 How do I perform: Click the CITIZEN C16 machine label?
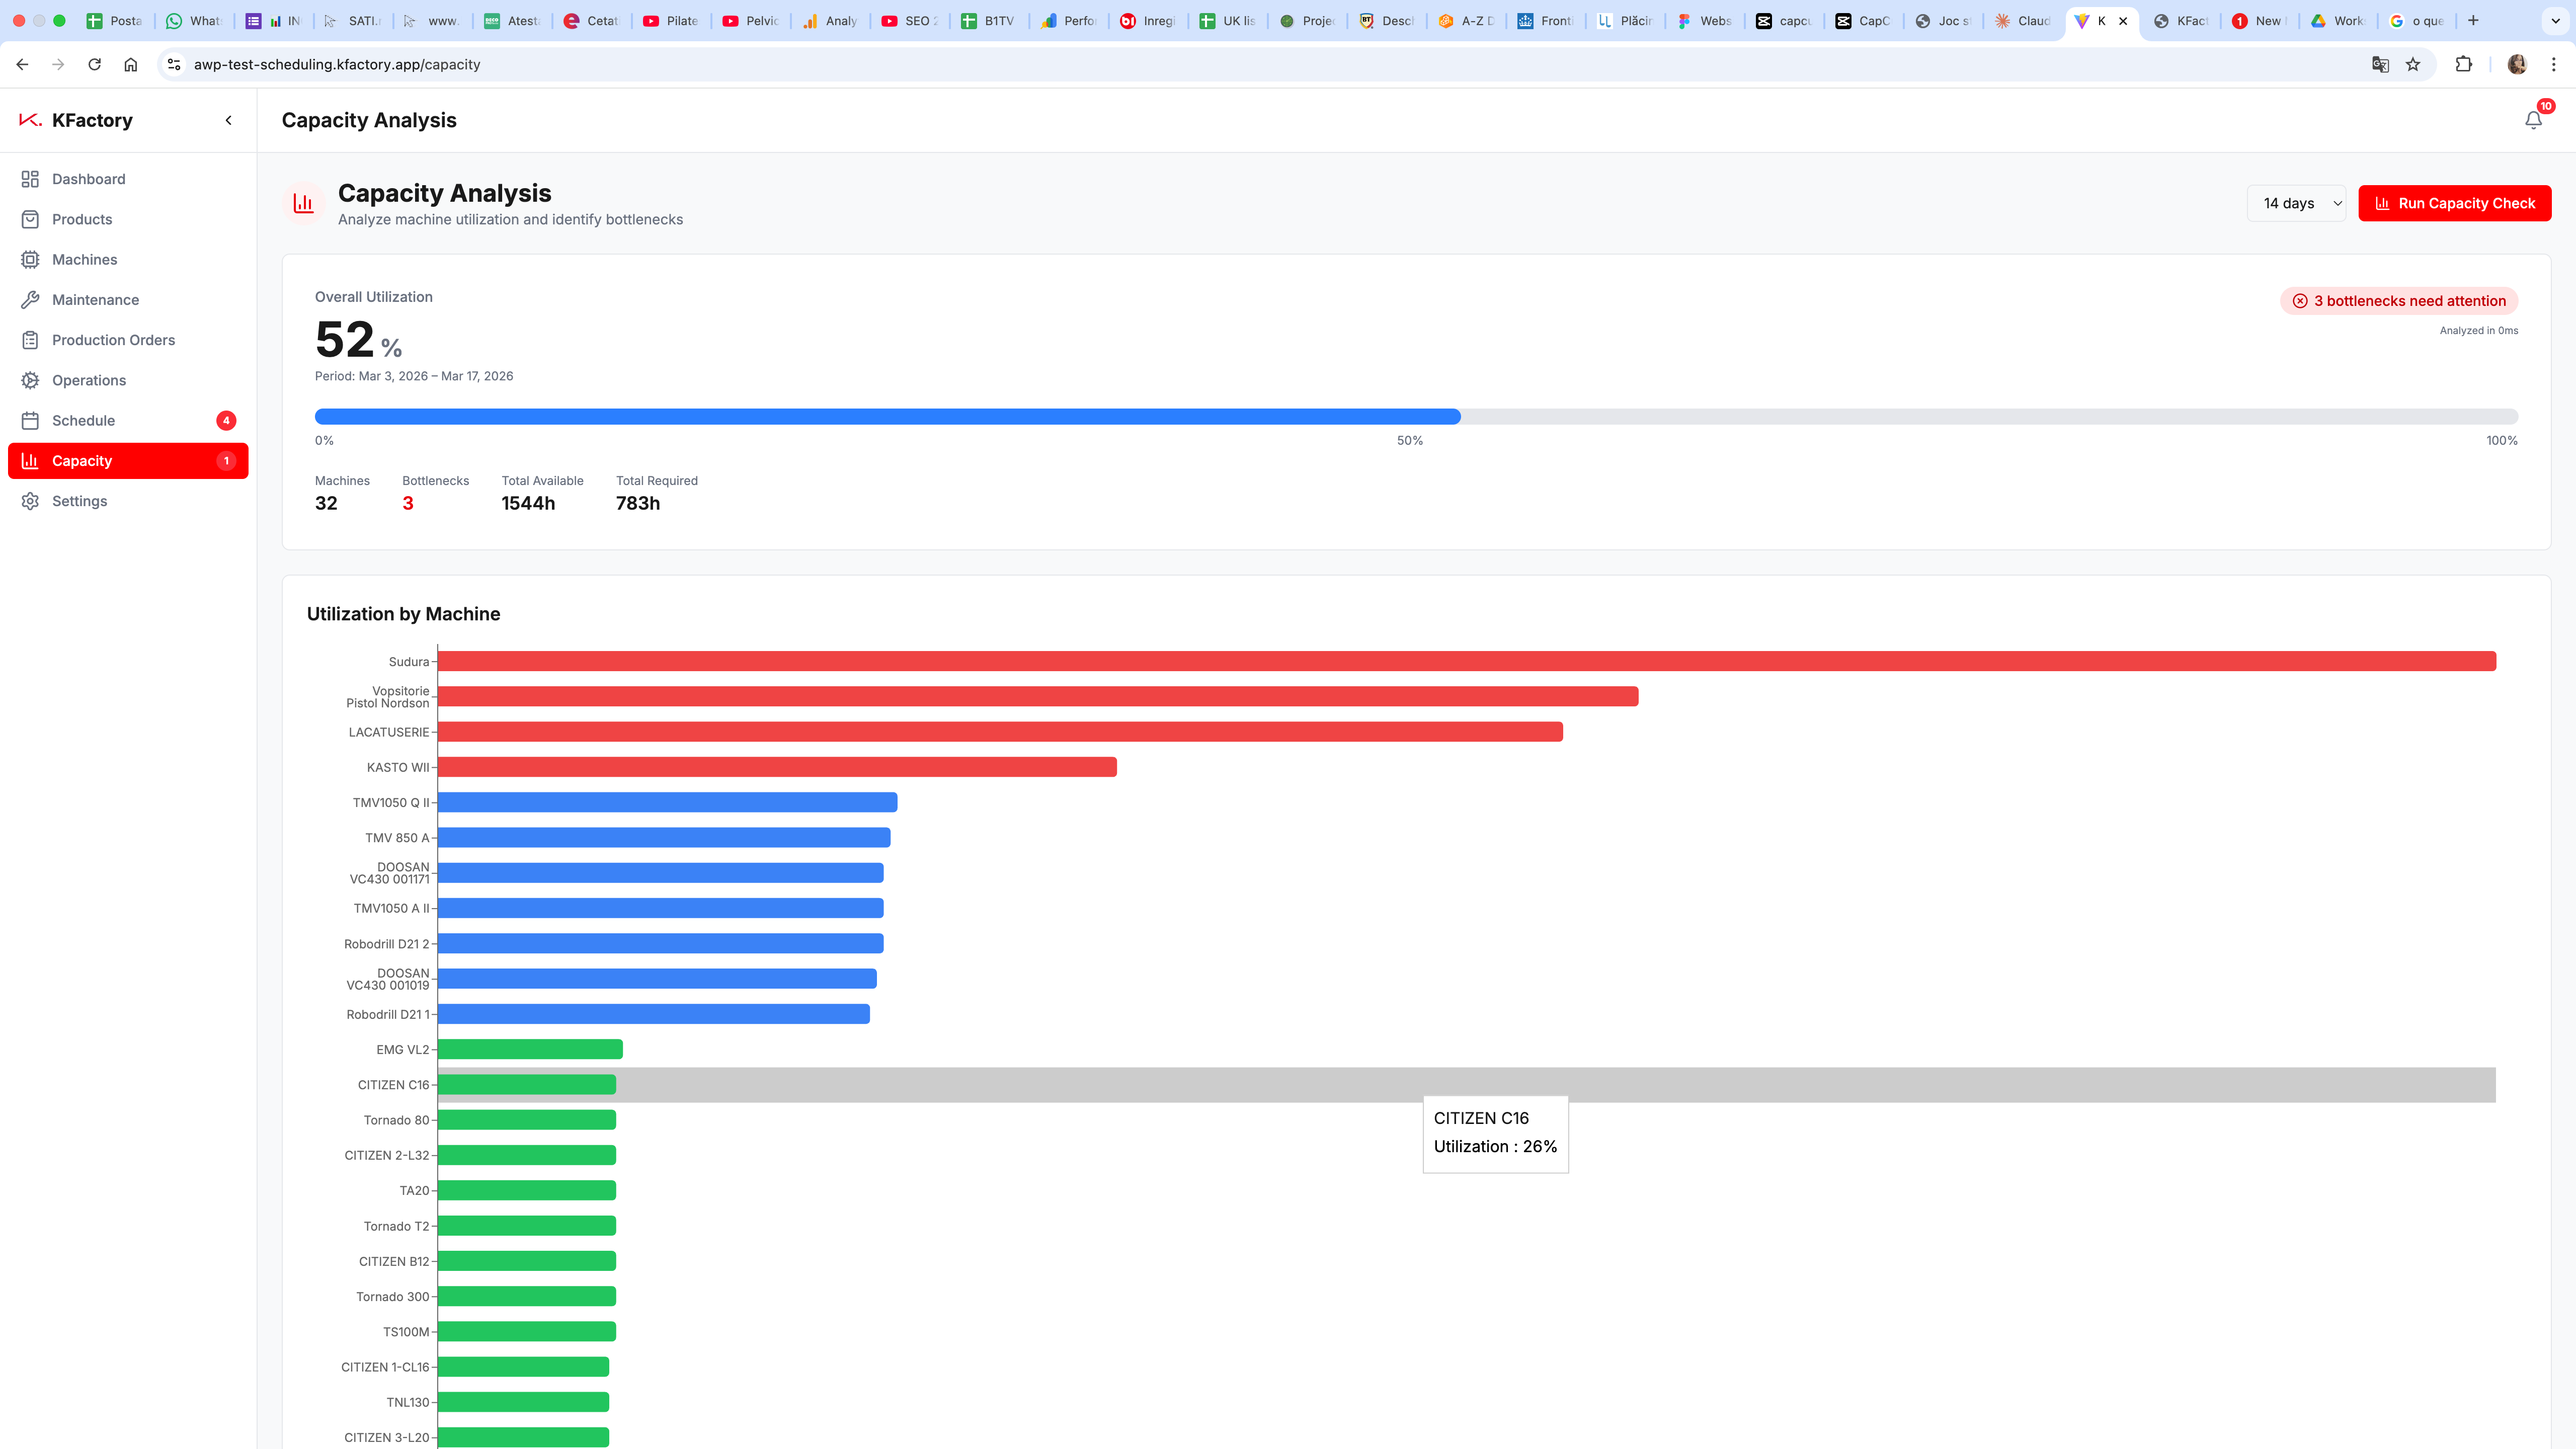click(x=393, y=1085)
